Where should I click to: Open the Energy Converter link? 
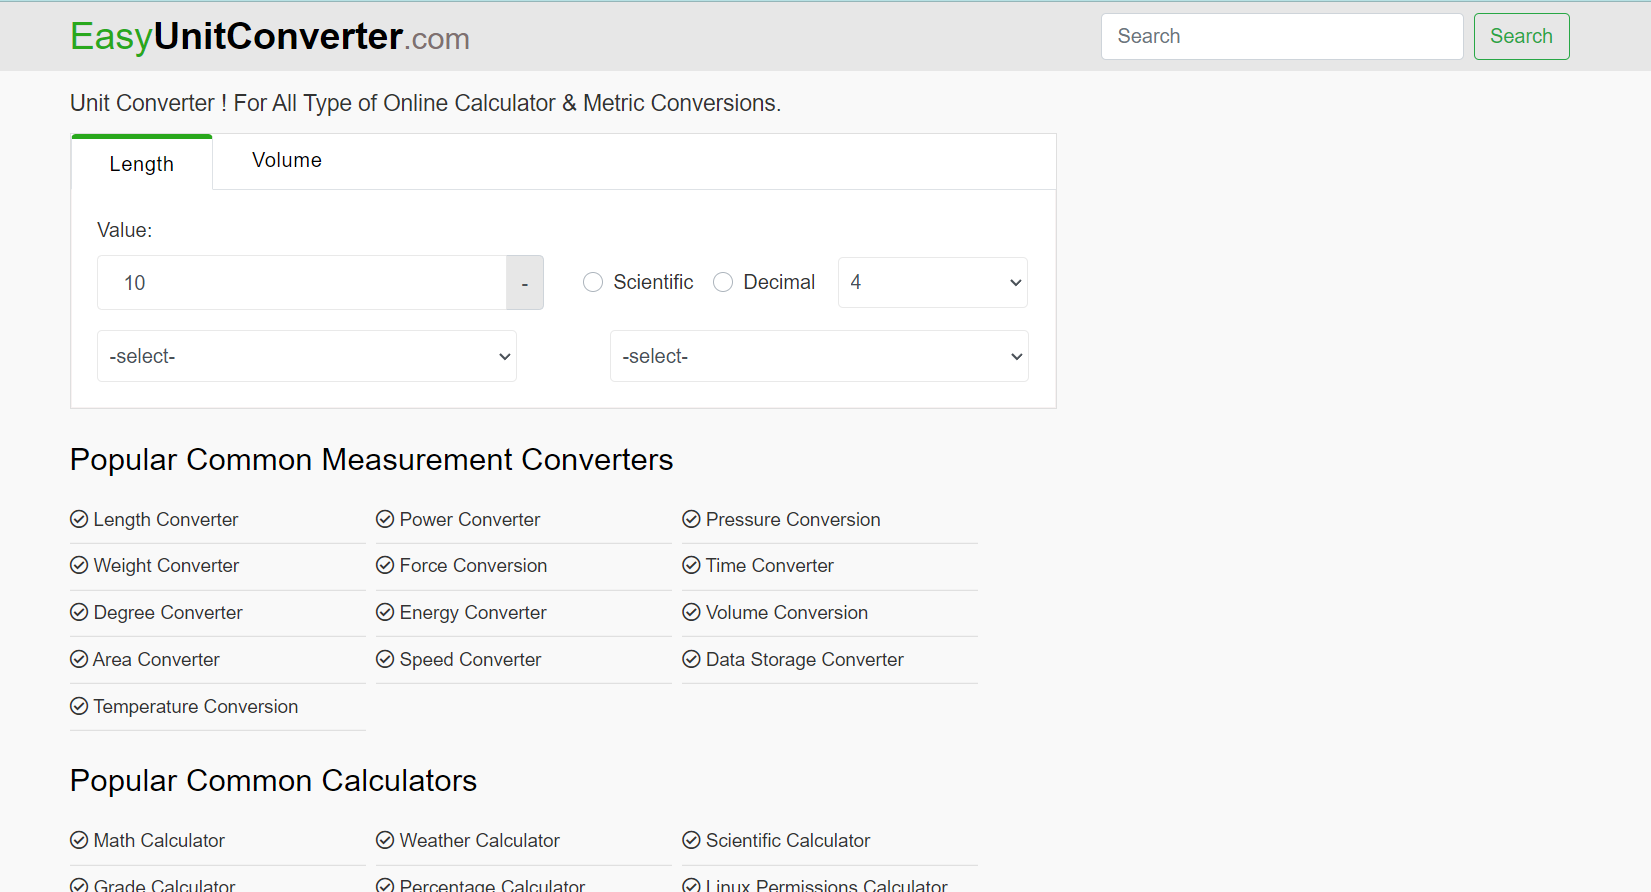473,612
